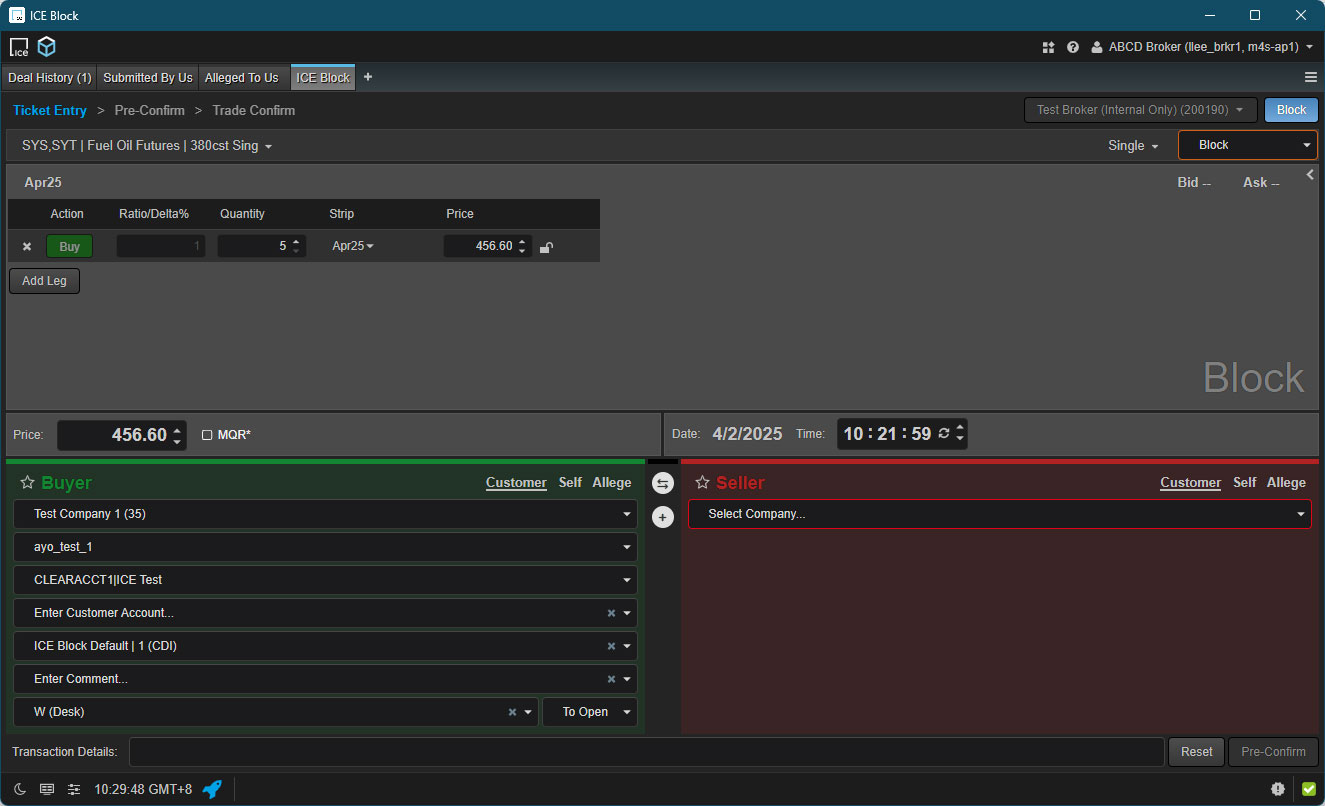Screen dimensions: 1325x806
Task: Click the rocket icon in status bar
Action: click(212, 789)
